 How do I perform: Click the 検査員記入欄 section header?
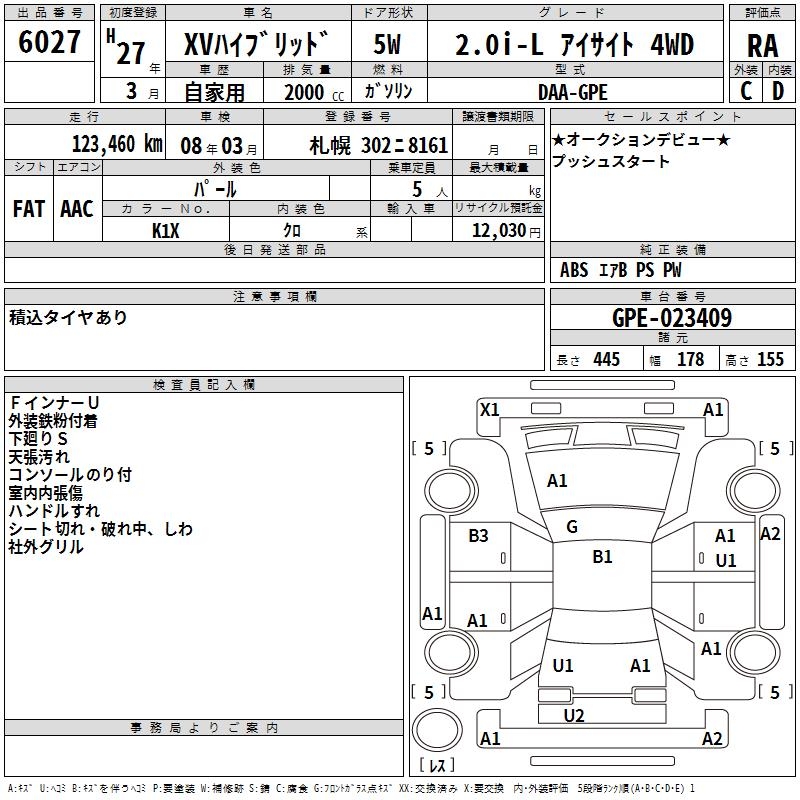coord(204,385)
